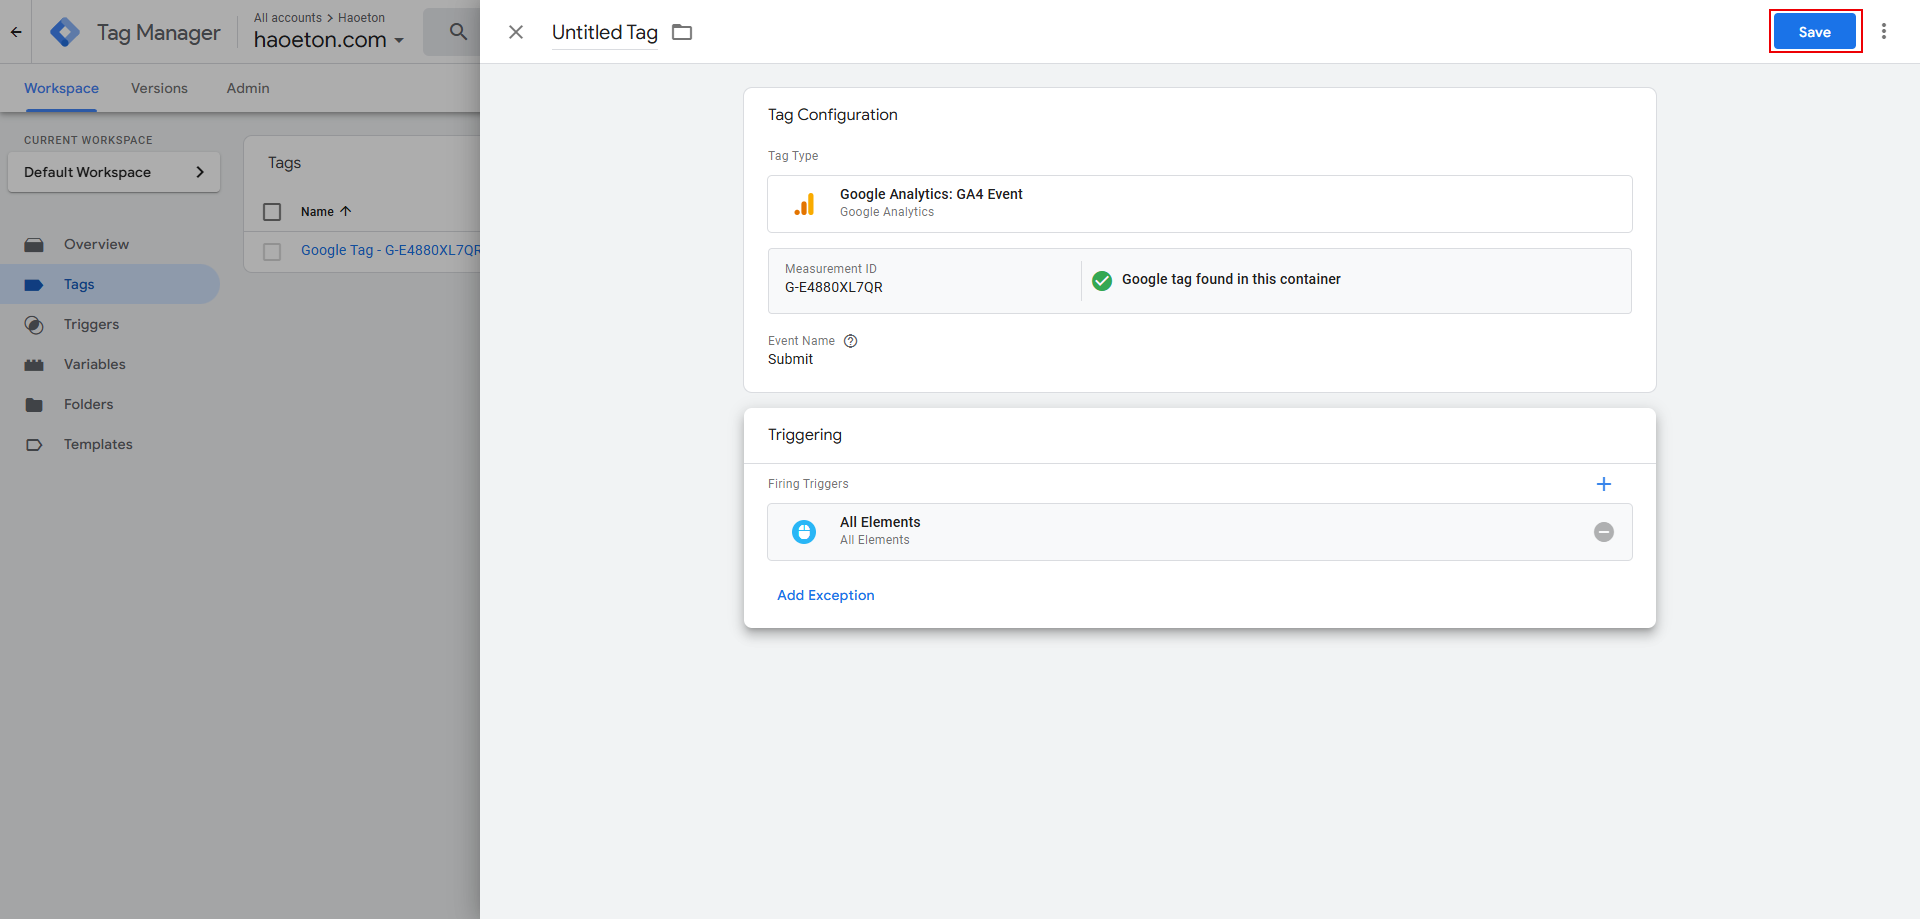Click the Tag Manager logo icon
The width and height of the screenshot is (1920, 919).
pos(65,32)
